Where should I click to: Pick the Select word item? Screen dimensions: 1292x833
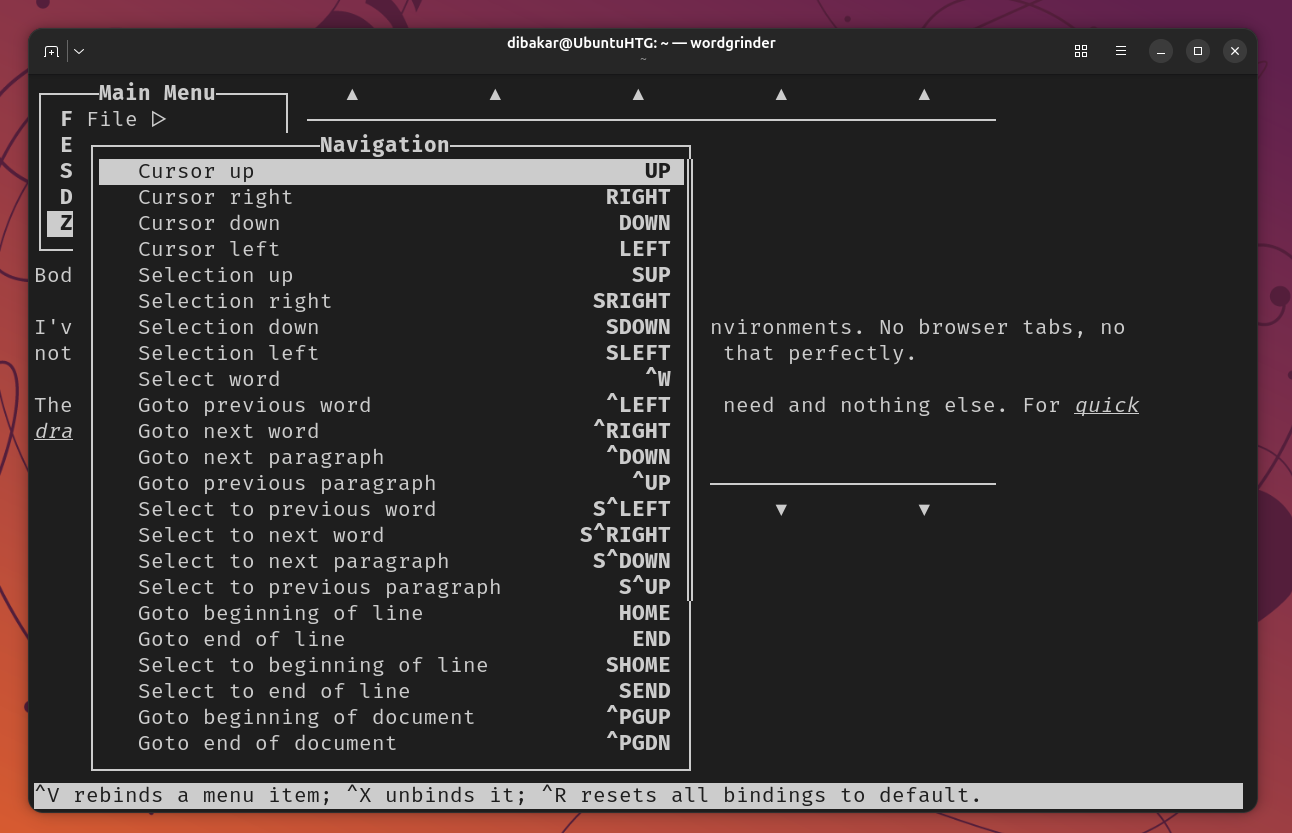[391, 379]
